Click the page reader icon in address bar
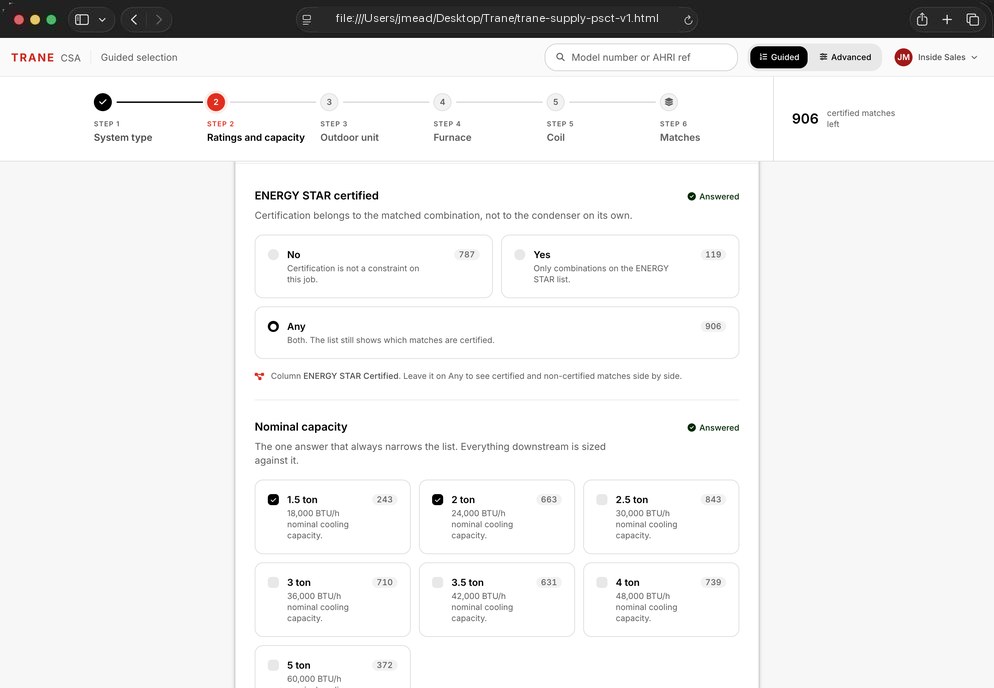The height and width of the screenshot is (688, 994). [307, 20]
